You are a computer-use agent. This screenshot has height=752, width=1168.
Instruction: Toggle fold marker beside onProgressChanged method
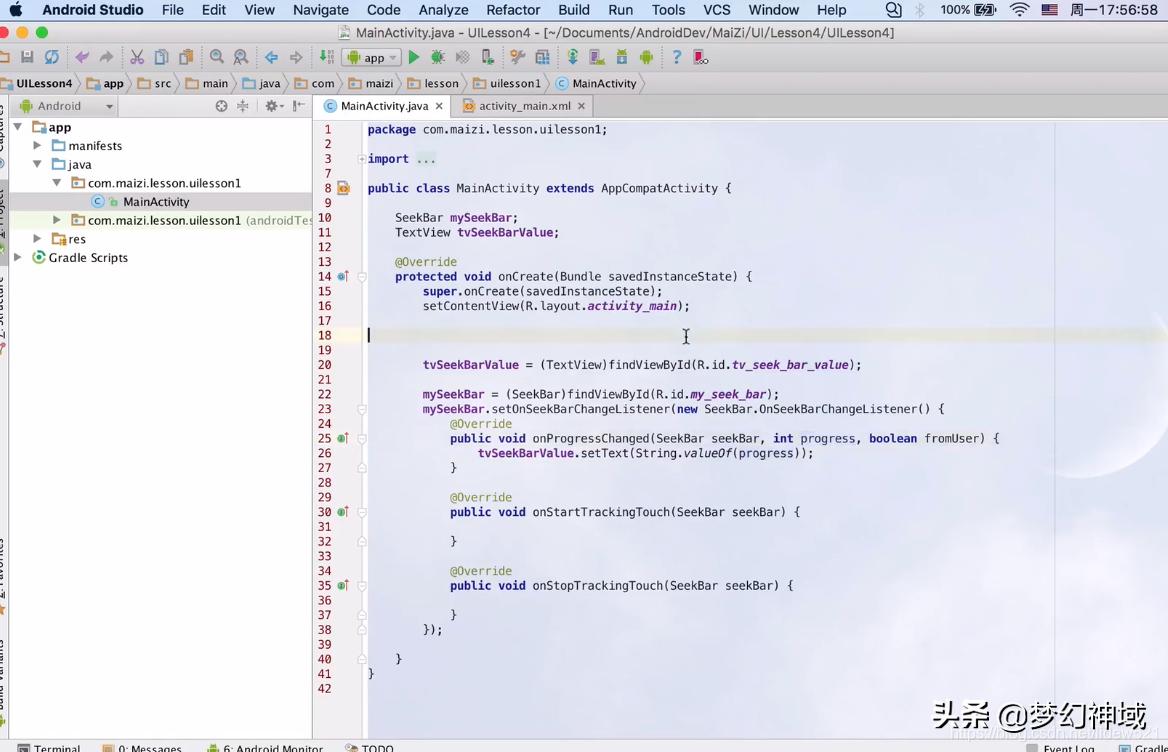click(362, 439)
